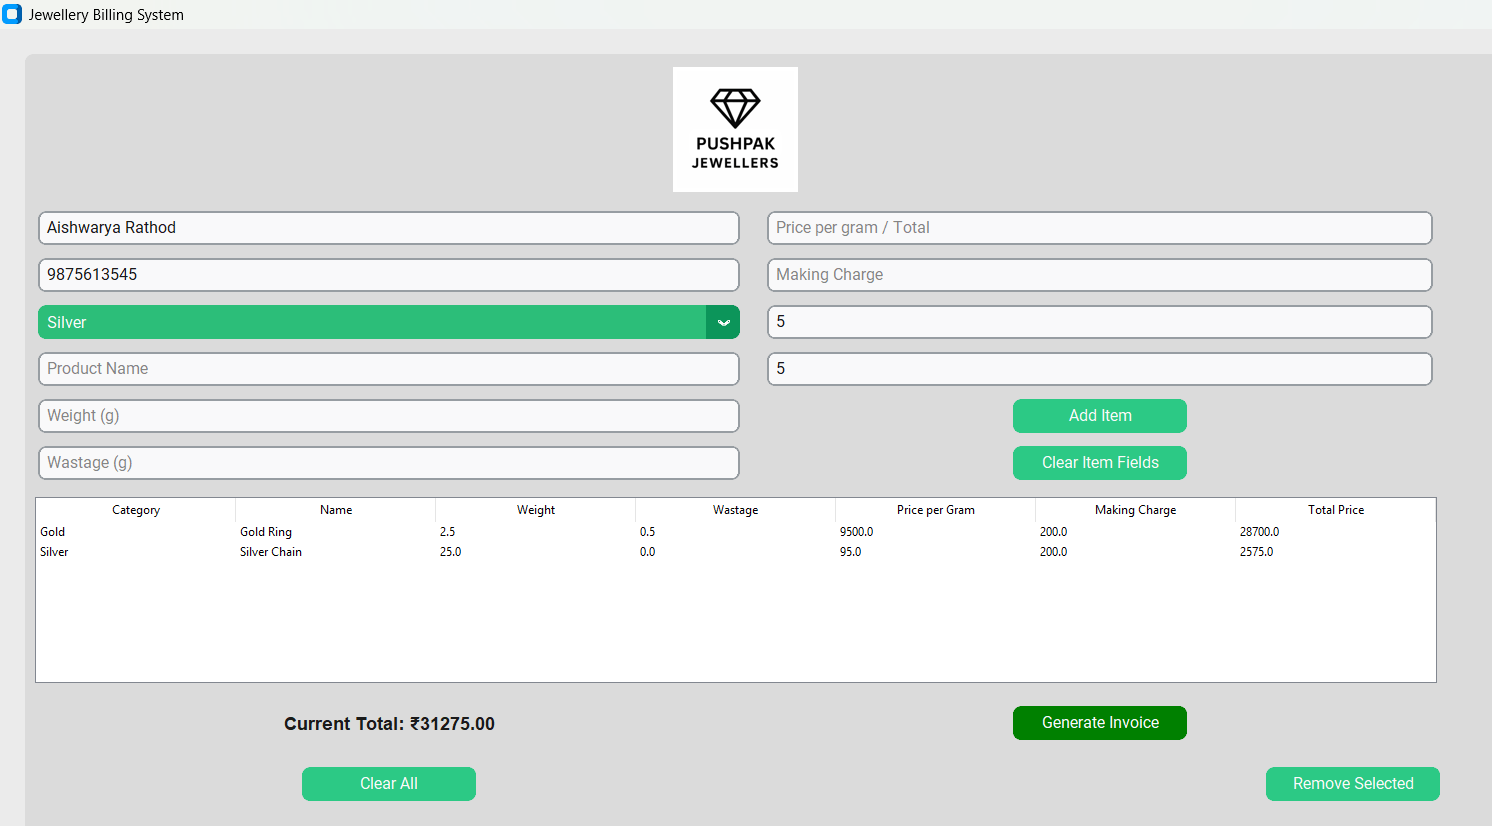Click the customer name field showing Aishwarya Rathod
This screenshot has width=1492, height=826.
[x=388, y=227]
